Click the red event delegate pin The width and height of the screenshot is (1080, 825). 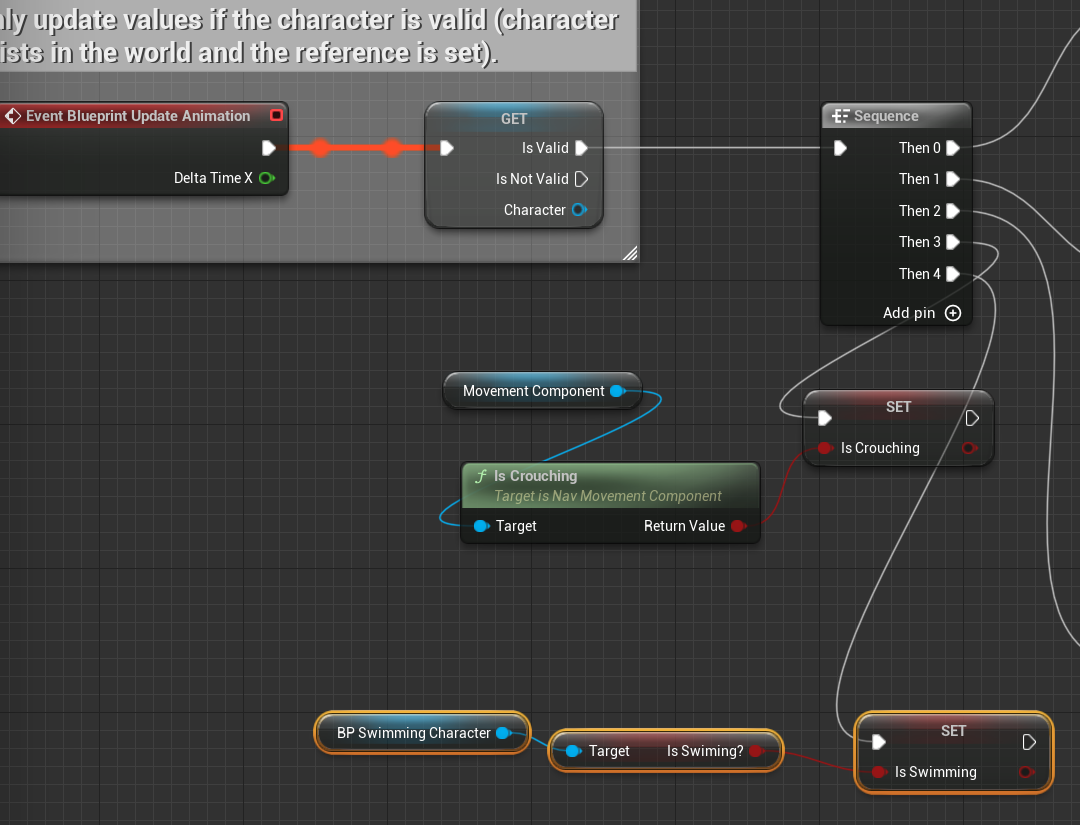[x=277, y=116]
